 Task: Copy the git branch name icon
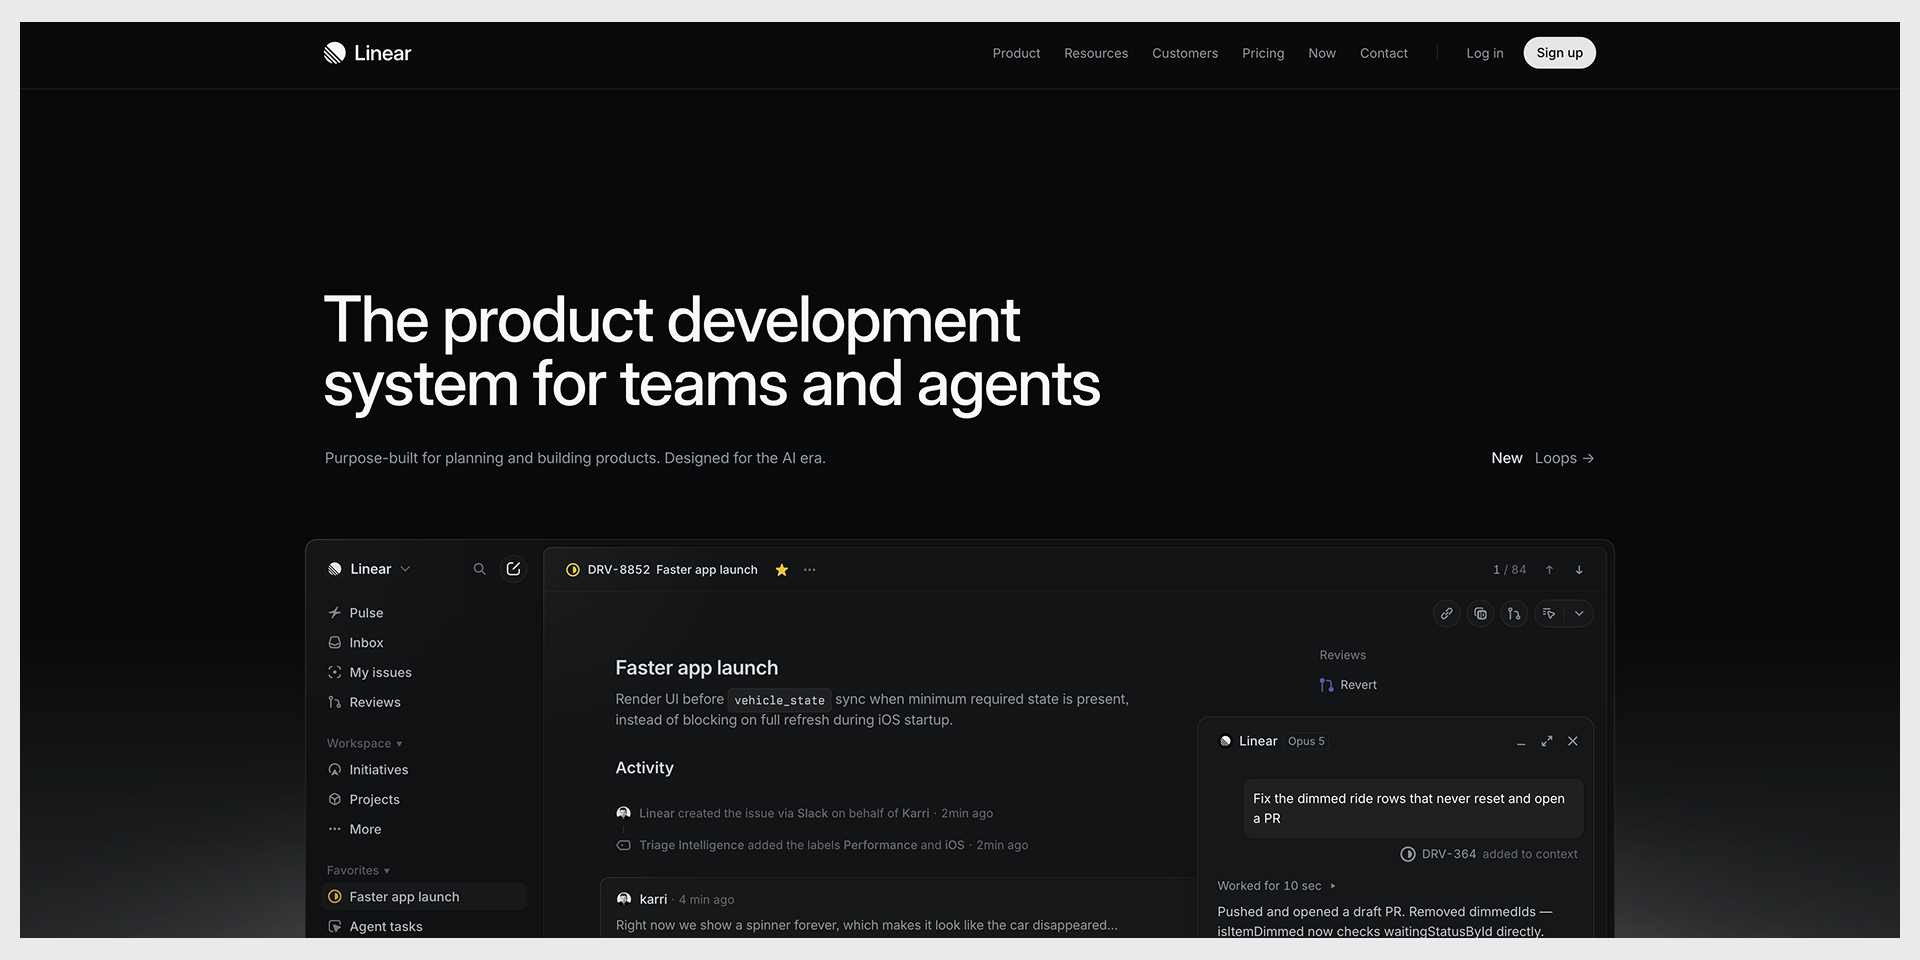click(x=1515, y=614)
